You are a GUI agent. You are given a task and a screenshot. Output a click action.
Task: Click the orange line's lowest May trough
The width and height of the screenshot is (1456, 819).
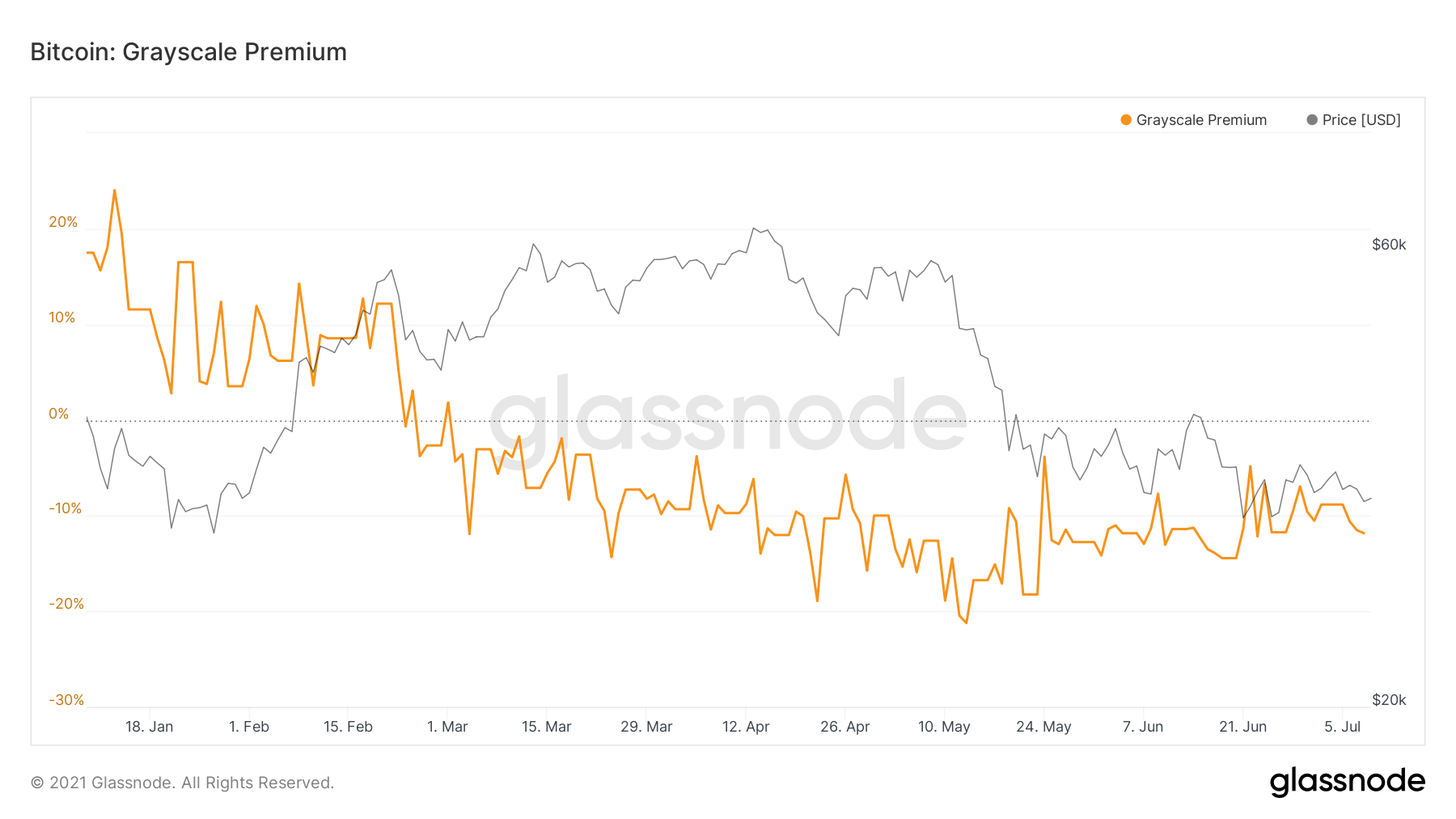[966, 623]
